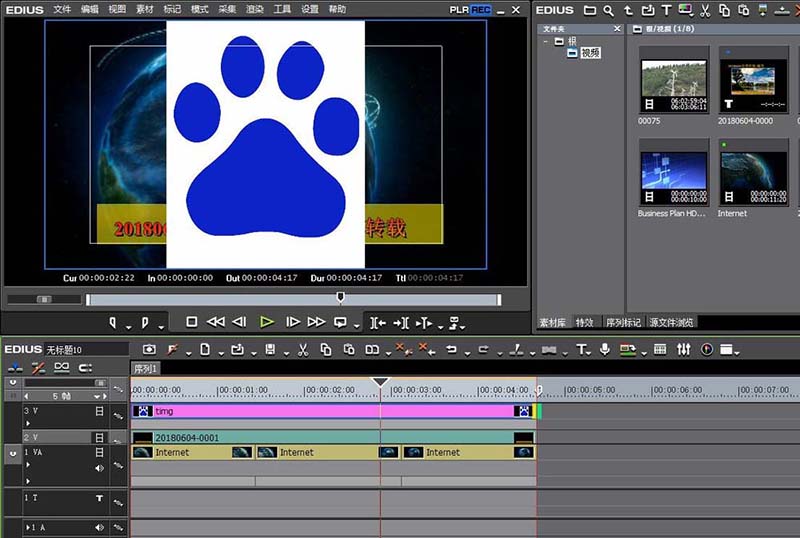Image resolution: width=800 pixels, height=538 pixels.
Task: Open the 编辑 menu
Action: point(90,9)
